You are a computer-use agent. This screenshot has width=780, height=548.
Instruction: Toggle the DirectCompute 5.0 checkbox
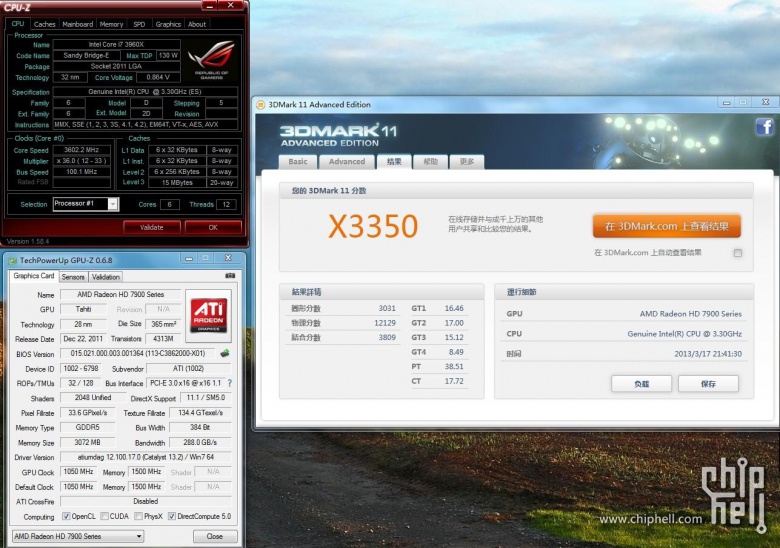pyautogui.click(x=172, y=516)
